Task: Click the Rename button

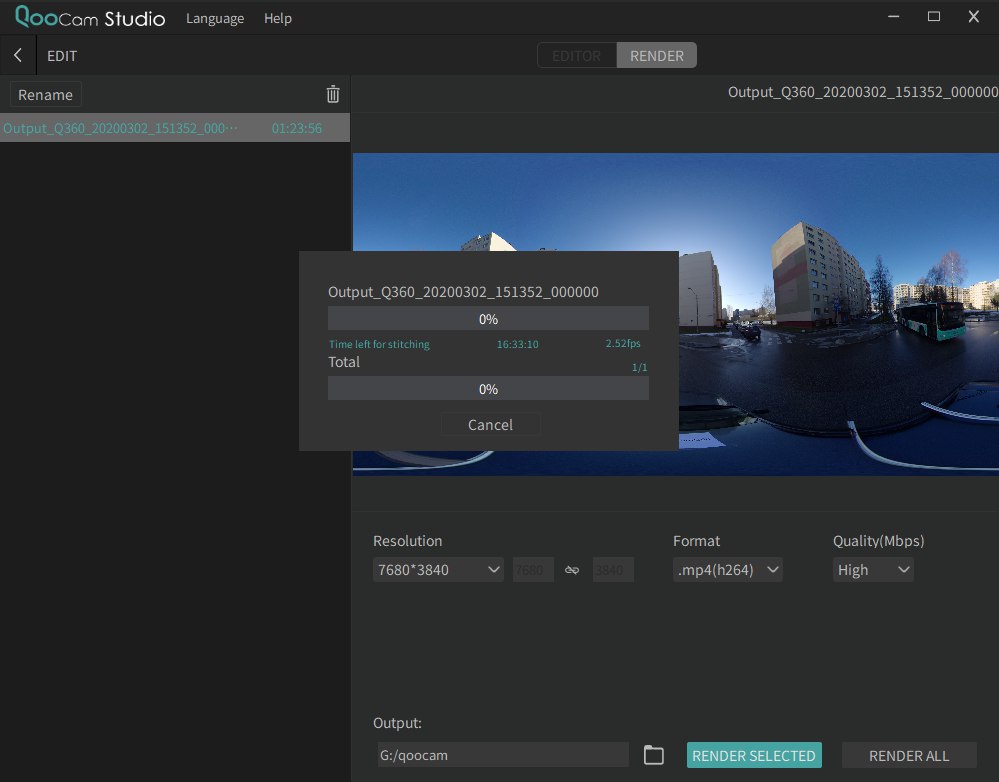Action: click(45, 95)
